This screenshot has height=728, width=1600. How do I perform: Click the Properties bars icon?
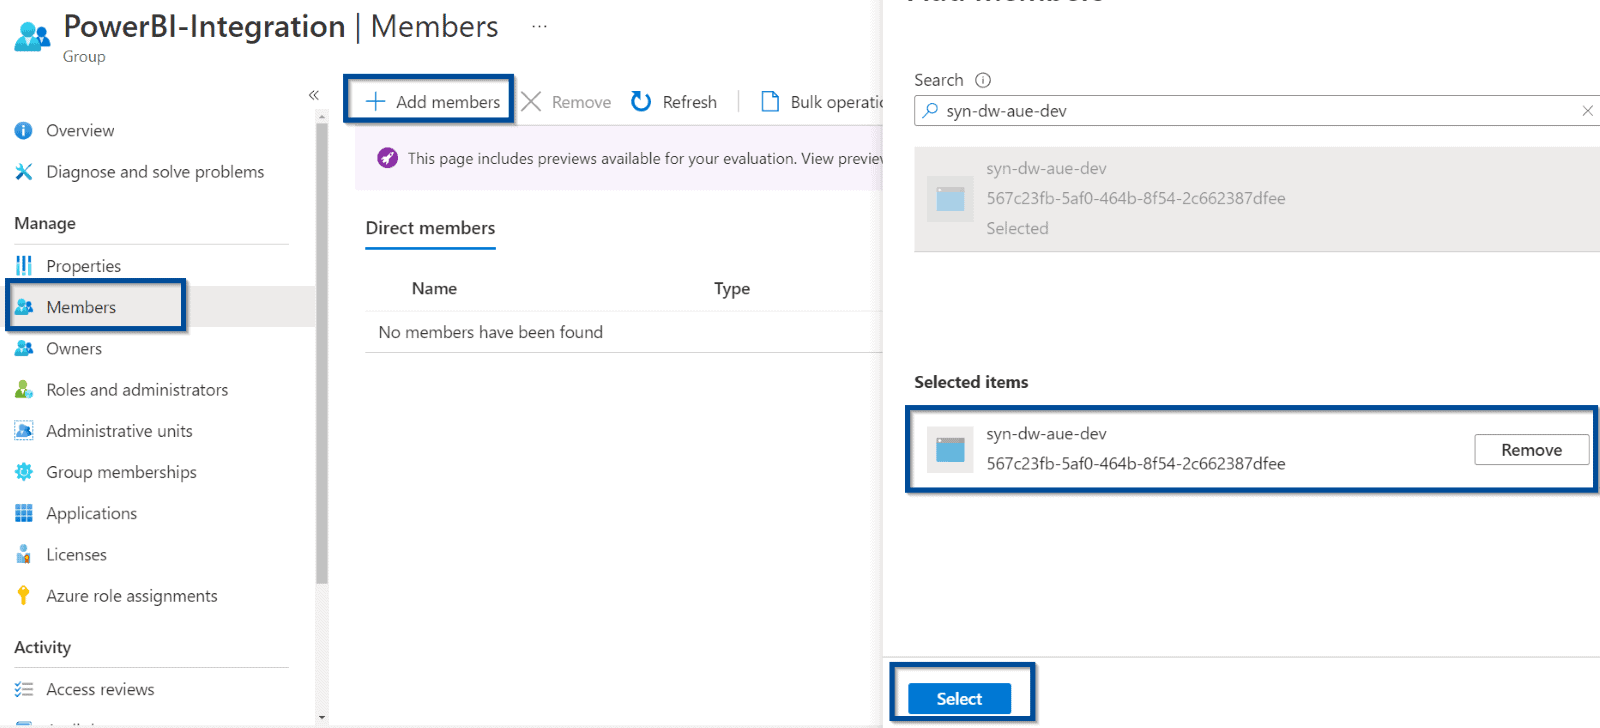point(24,266)
